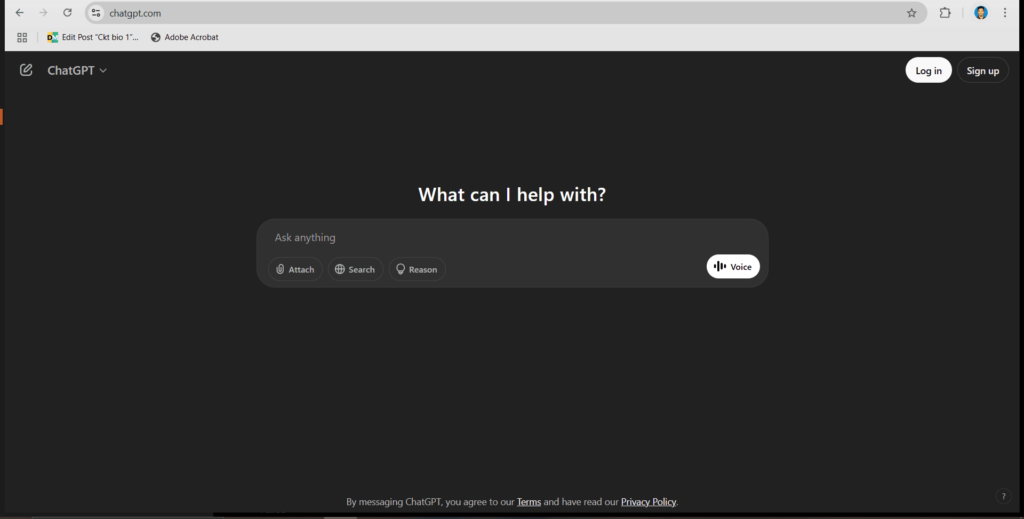
Task: Open site information icon in address bar
Action: pos(96,12)
